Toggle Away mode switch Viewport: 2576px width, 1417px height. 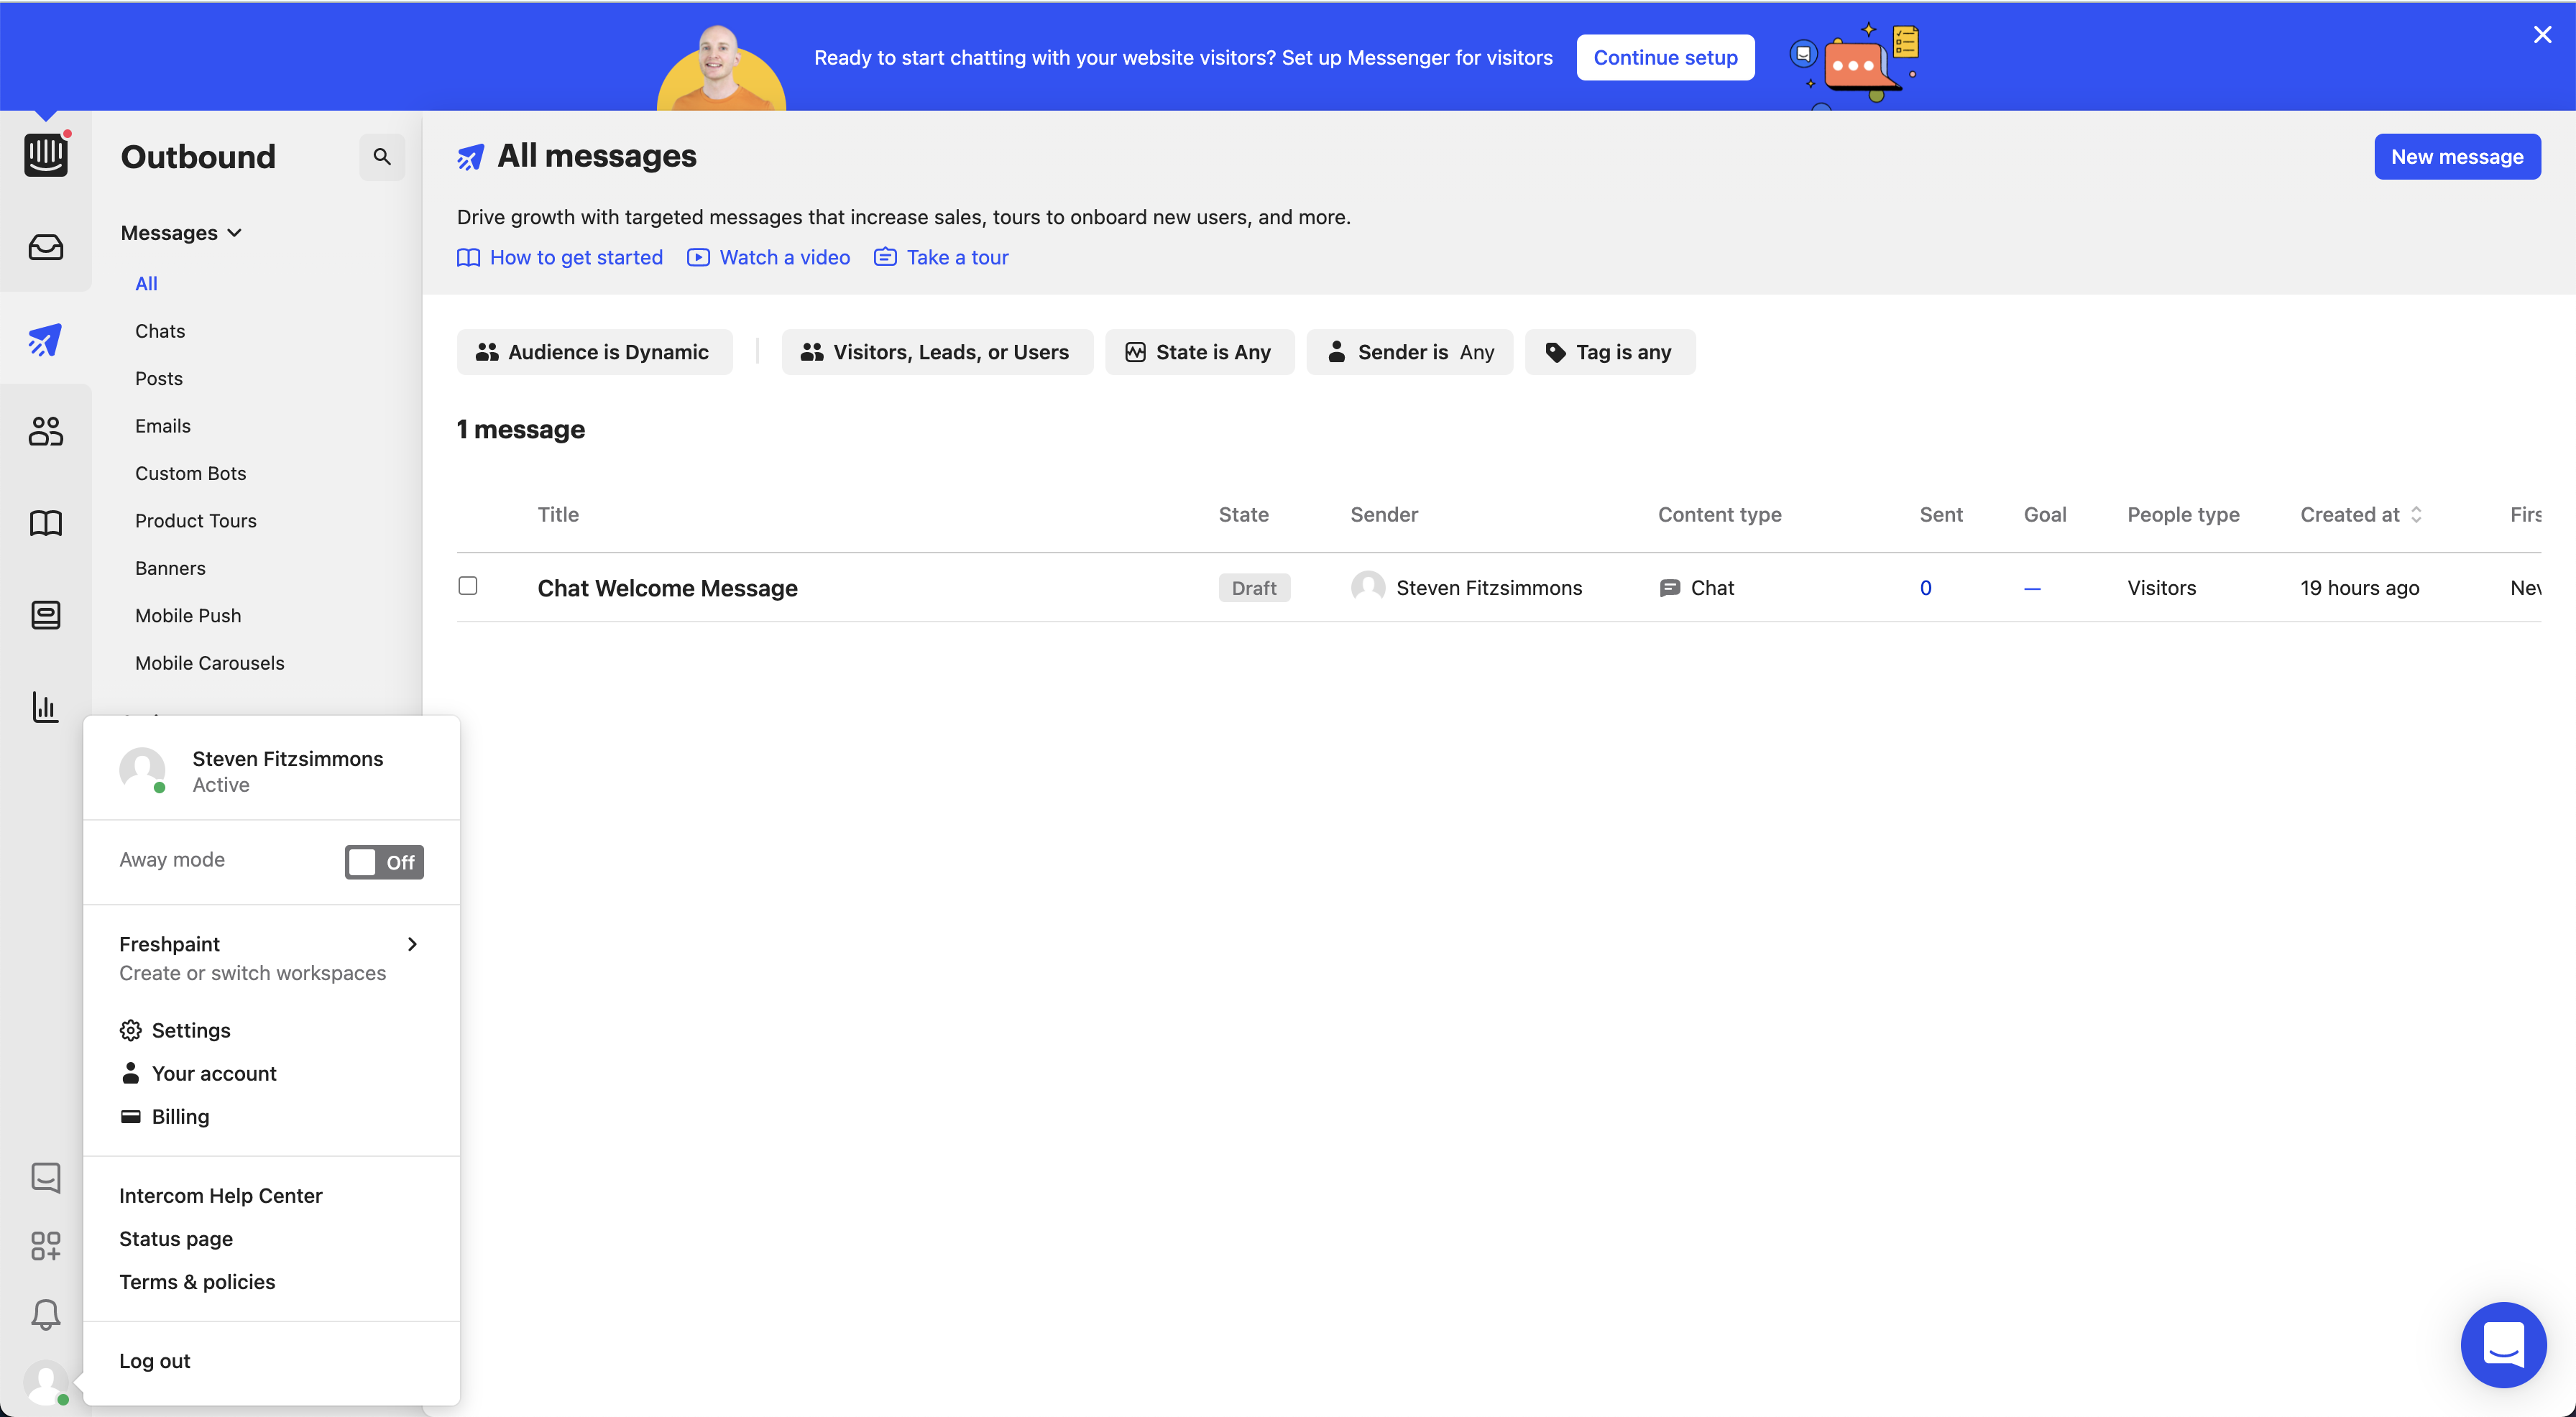tap(384, 862)
